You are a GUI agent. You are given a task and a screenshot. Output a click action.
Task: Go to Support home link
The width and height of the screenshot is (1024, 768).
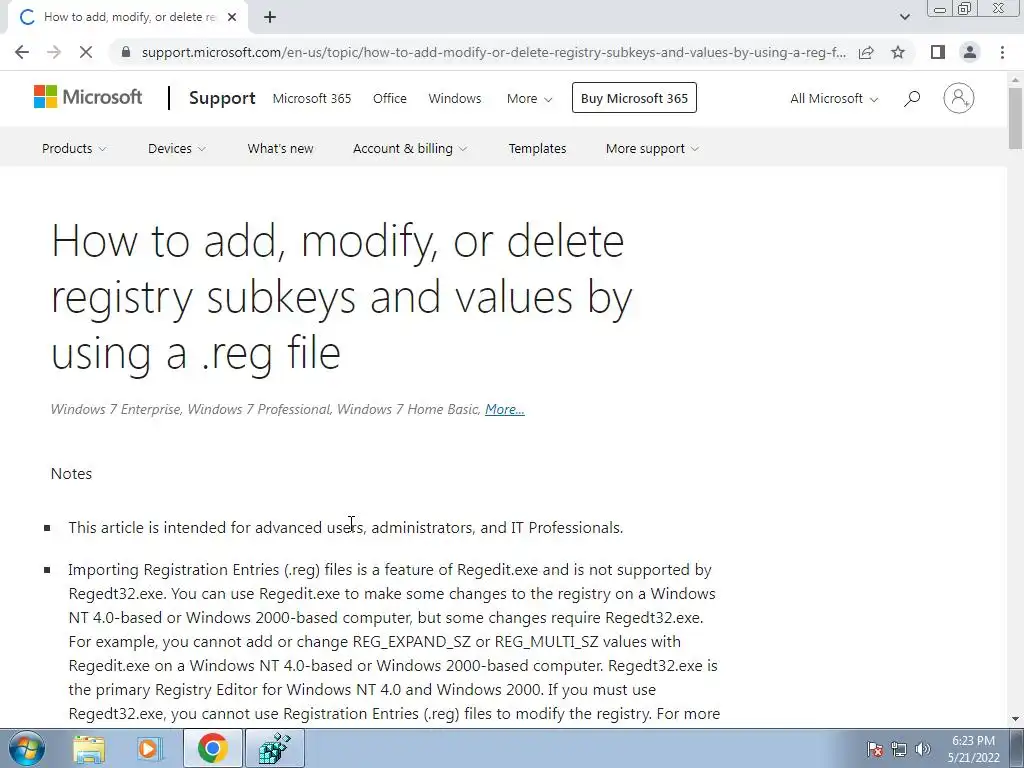[222, 98]
